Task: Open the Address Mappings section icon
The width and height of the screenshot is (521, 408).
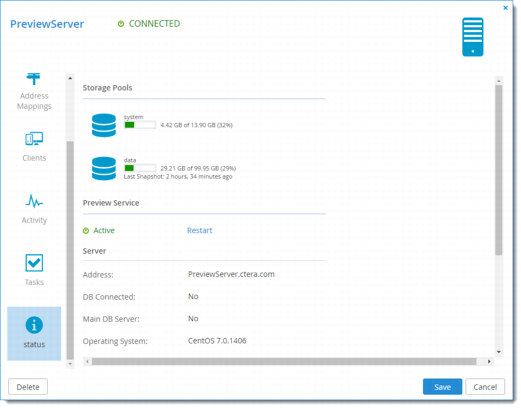Action: coord(34,79)
